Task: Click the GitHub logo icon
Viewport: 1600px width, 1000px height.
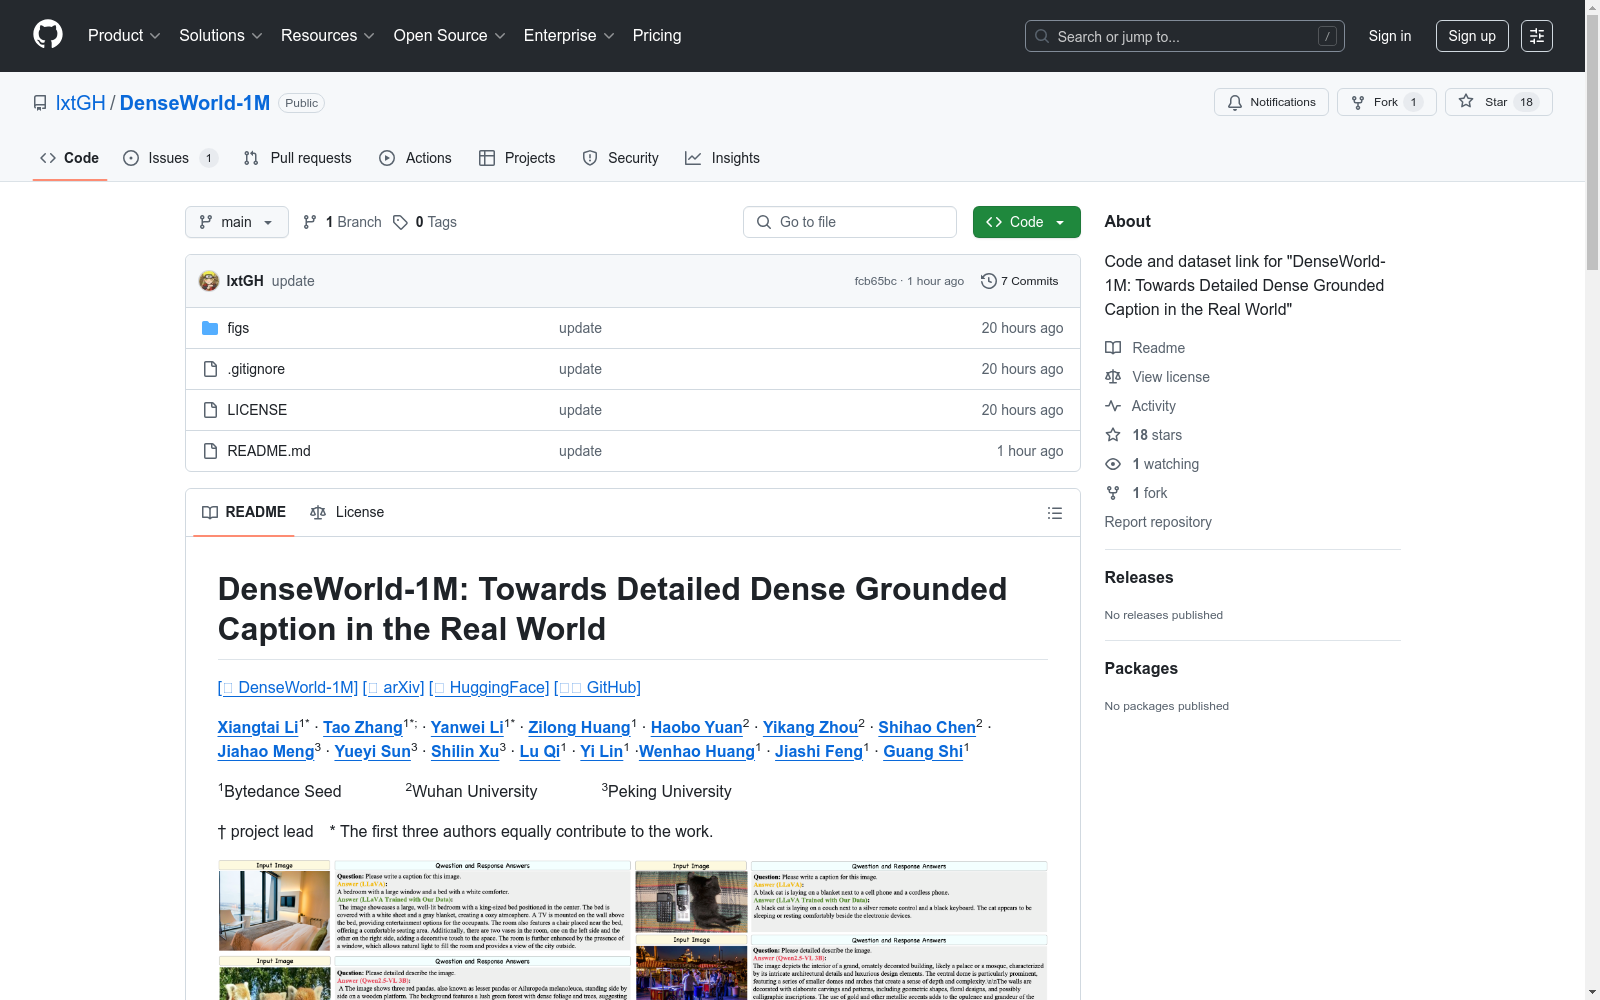Action: 48,35
